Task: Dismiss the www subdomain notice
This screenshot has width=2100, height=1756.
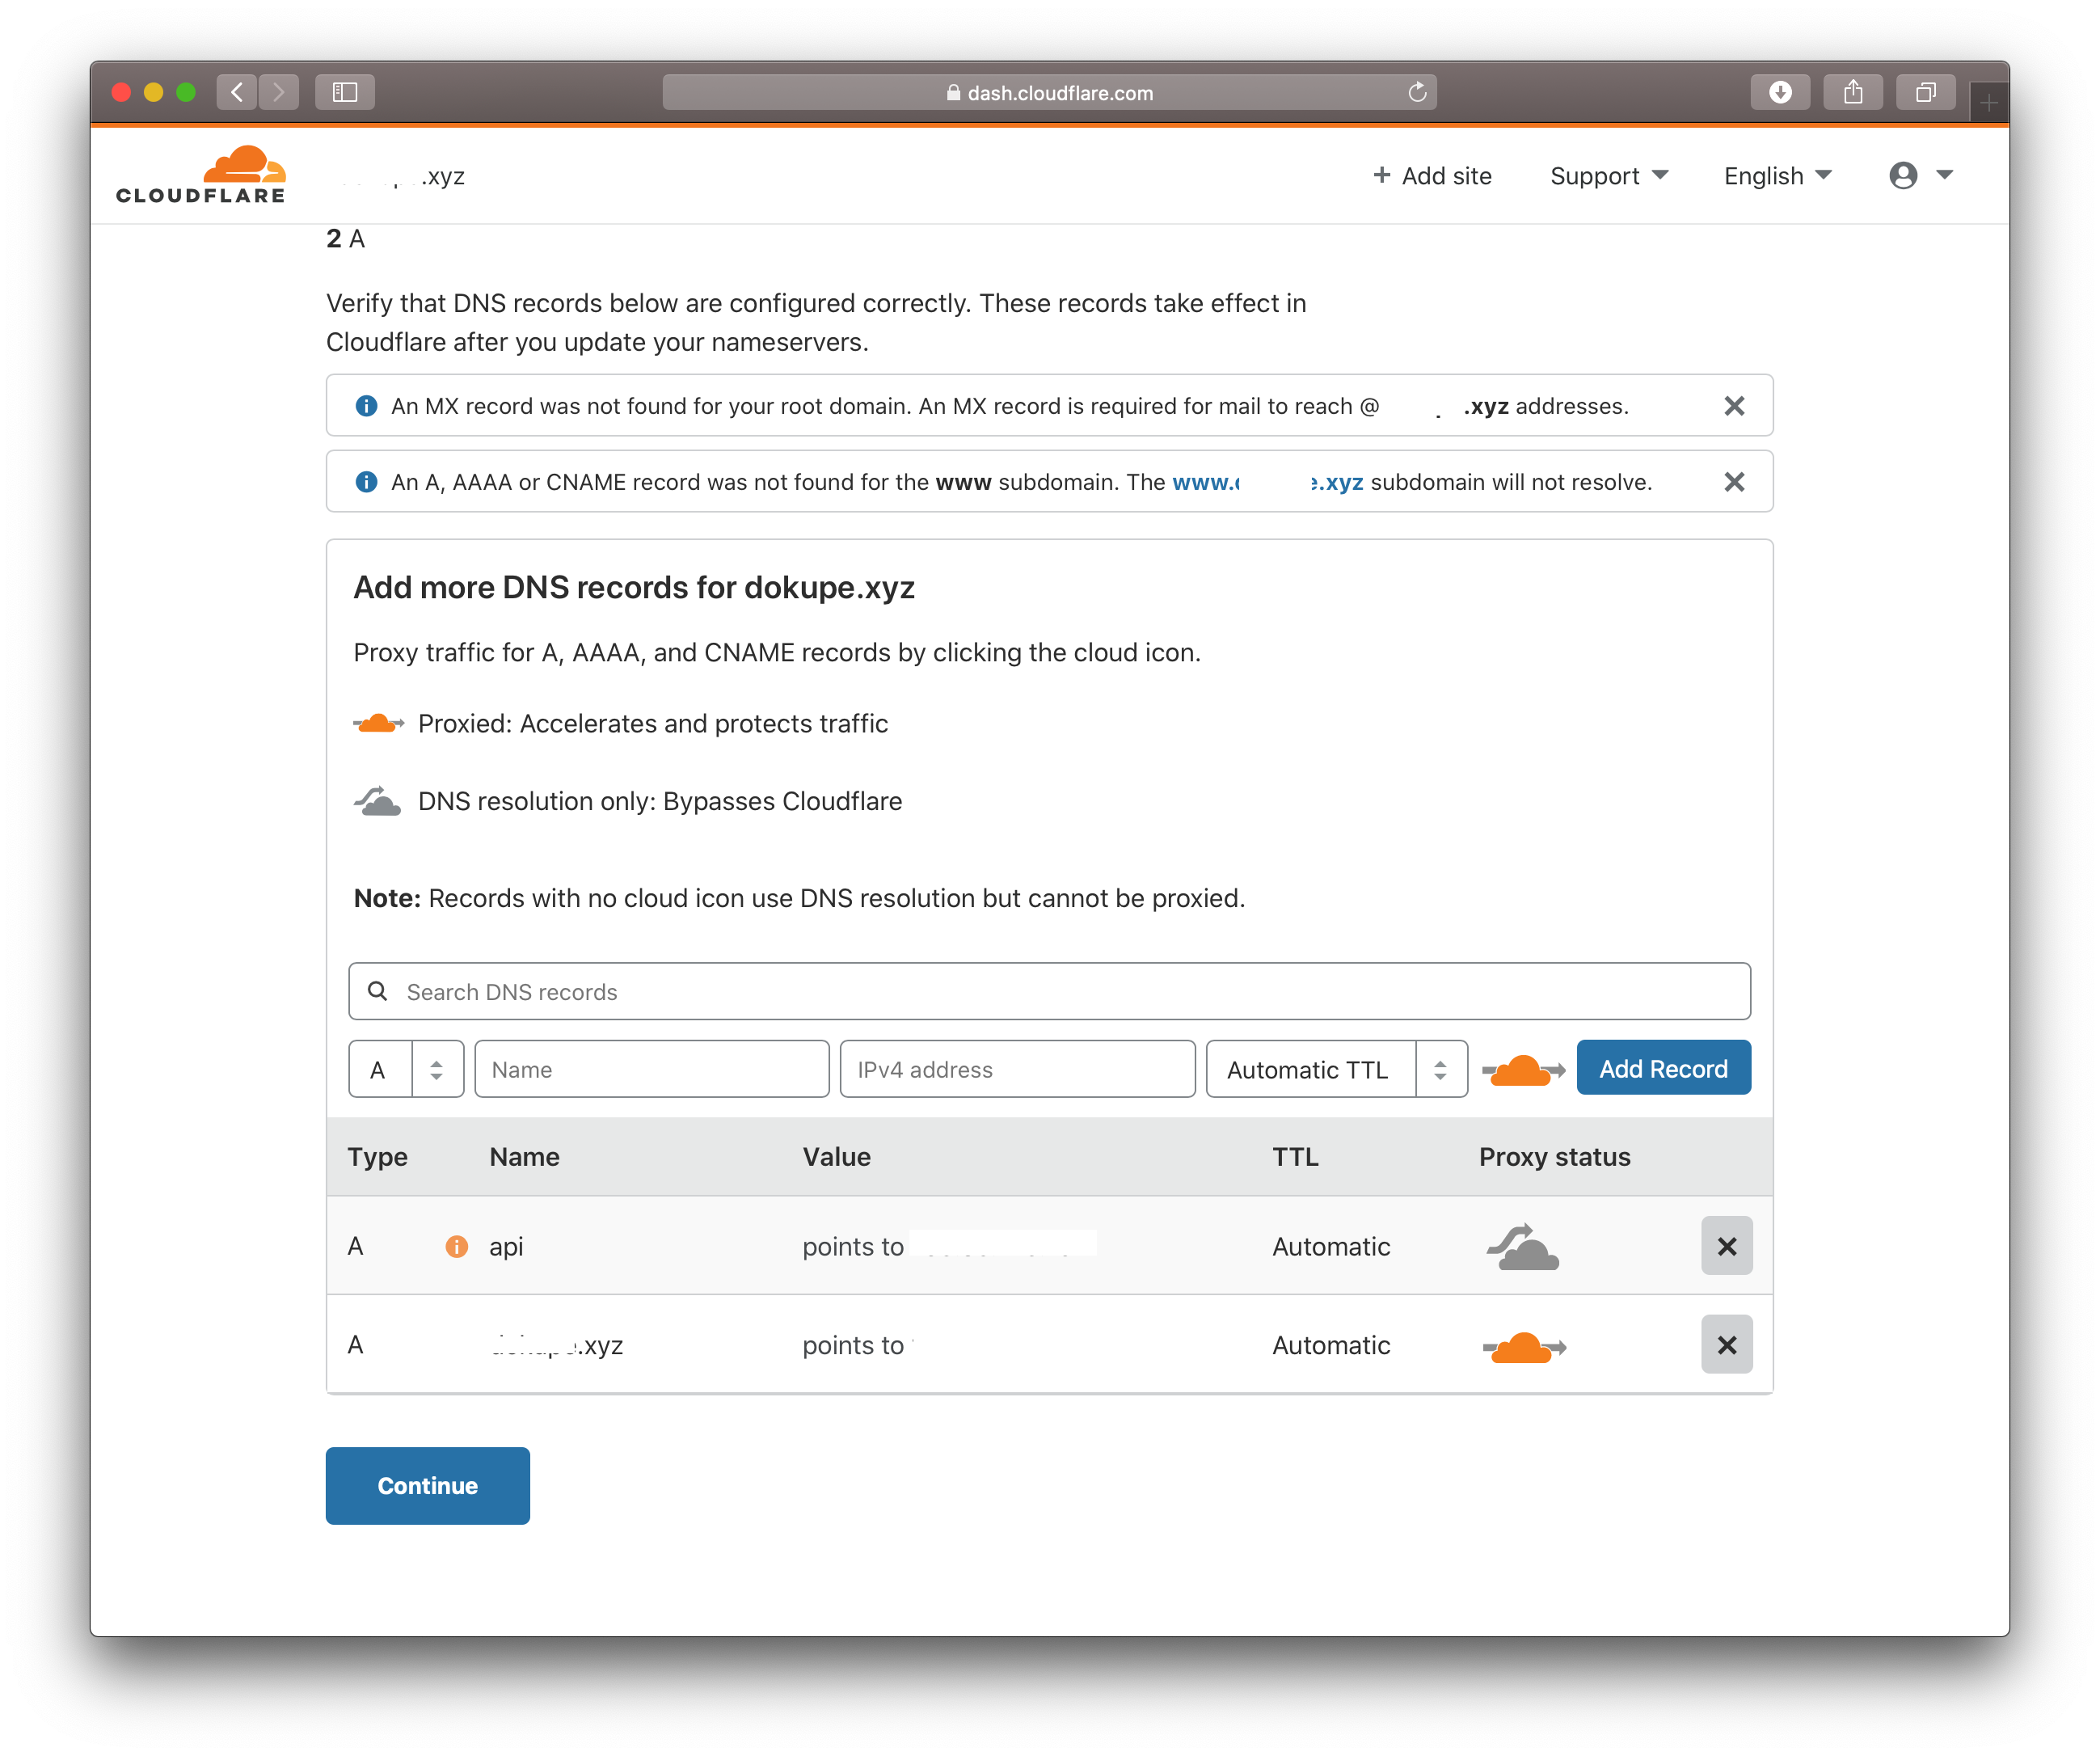Action: tap(1734, 481)
